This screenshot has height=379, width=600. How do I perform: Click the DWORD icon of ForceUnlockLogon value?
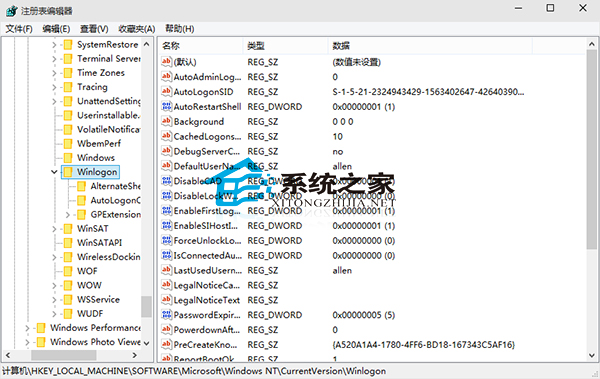(x=166, y=241)
